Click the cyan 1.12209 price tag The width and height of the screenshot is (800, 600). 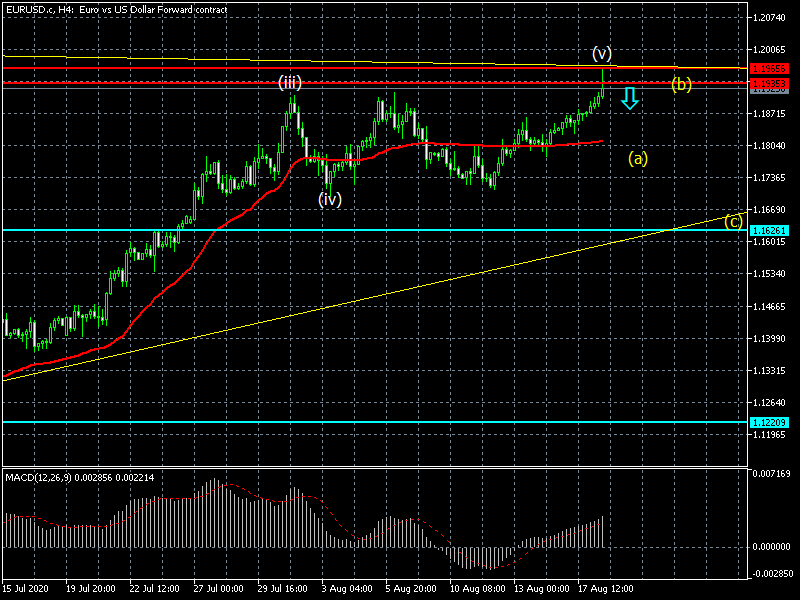click(769, 422)
